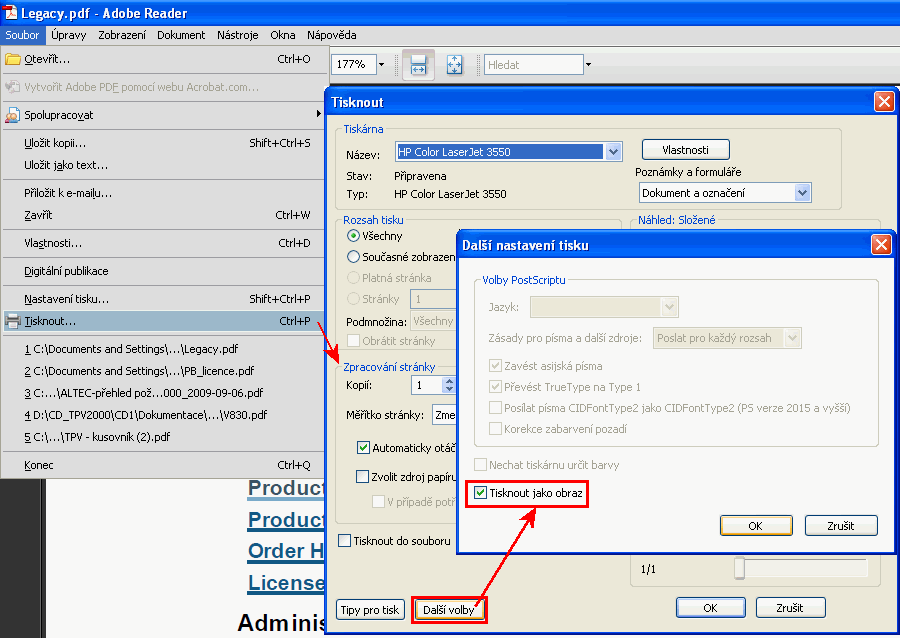
Task: Open the printer Název dropdown
Action: (x=613, y=152)
